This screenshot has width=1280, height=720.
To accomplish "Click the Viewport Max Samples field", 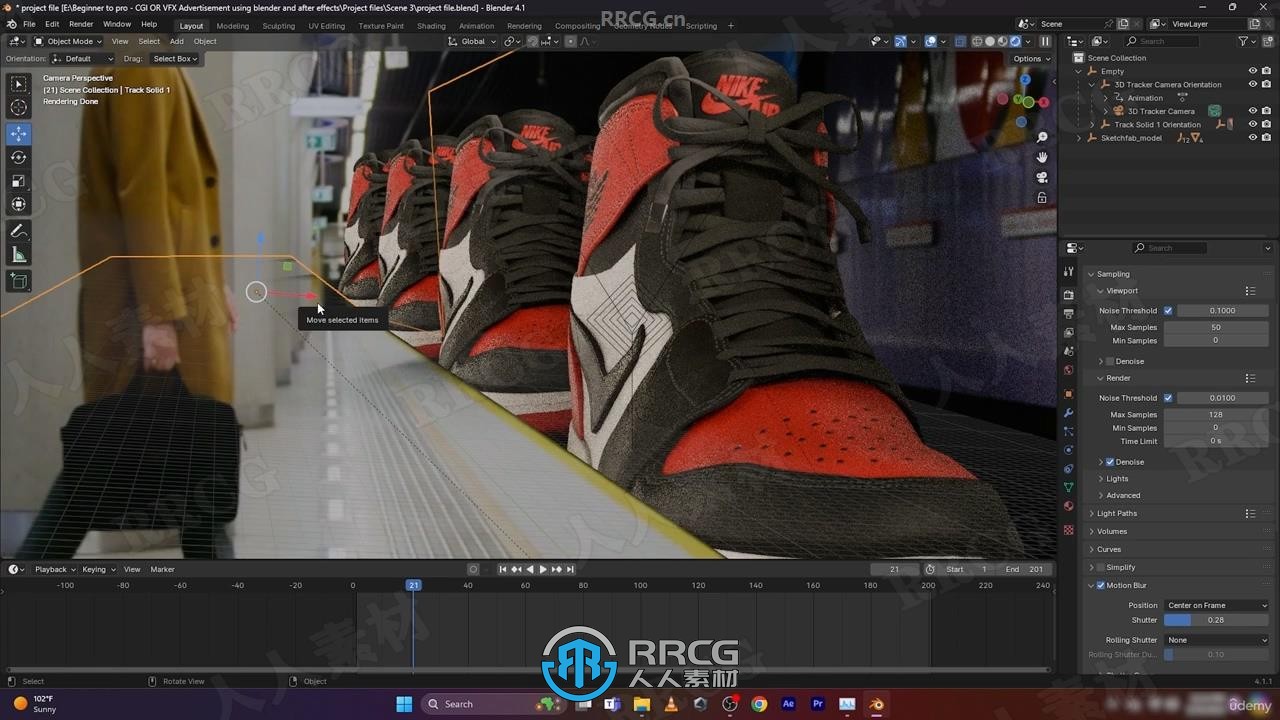I will tap(1216, 327).
